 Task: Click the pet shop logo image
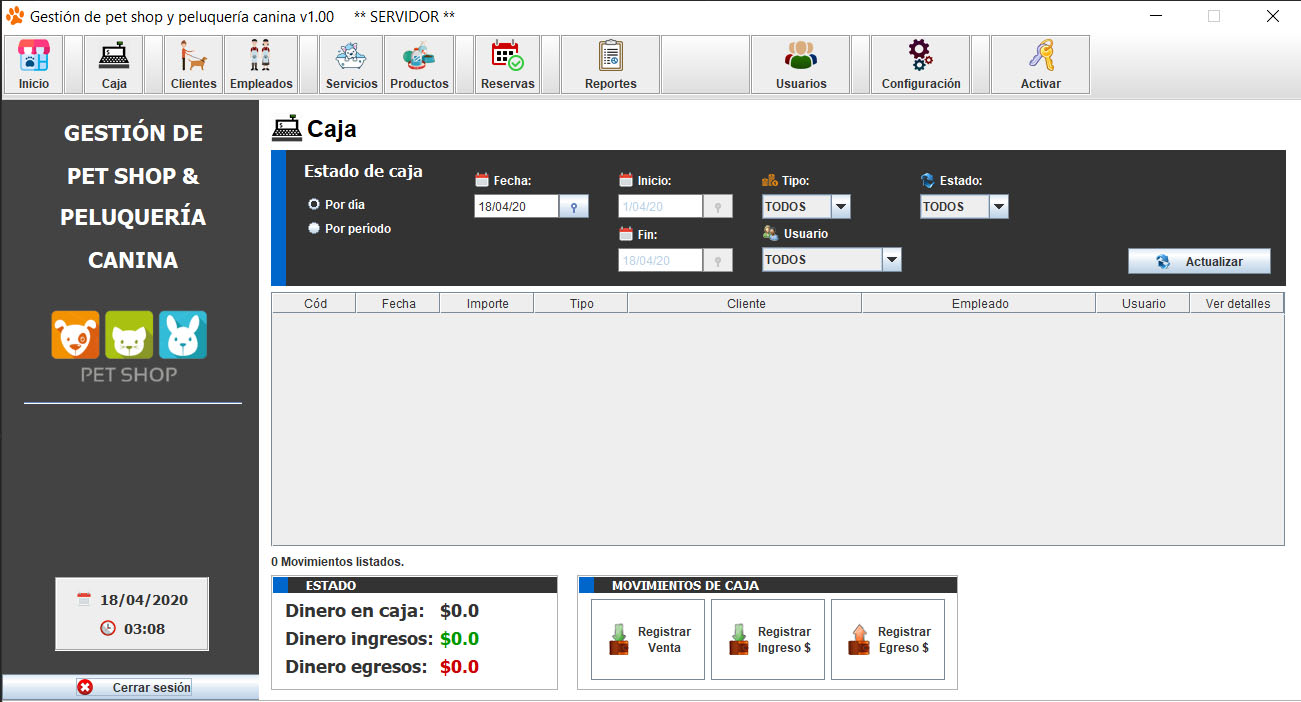[129, 346]
